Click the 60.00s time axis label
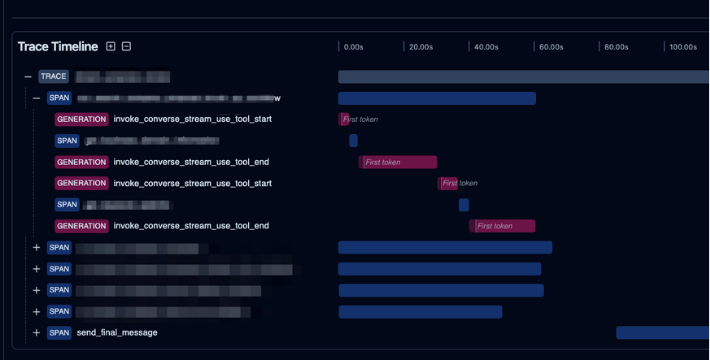 point(551,47)
